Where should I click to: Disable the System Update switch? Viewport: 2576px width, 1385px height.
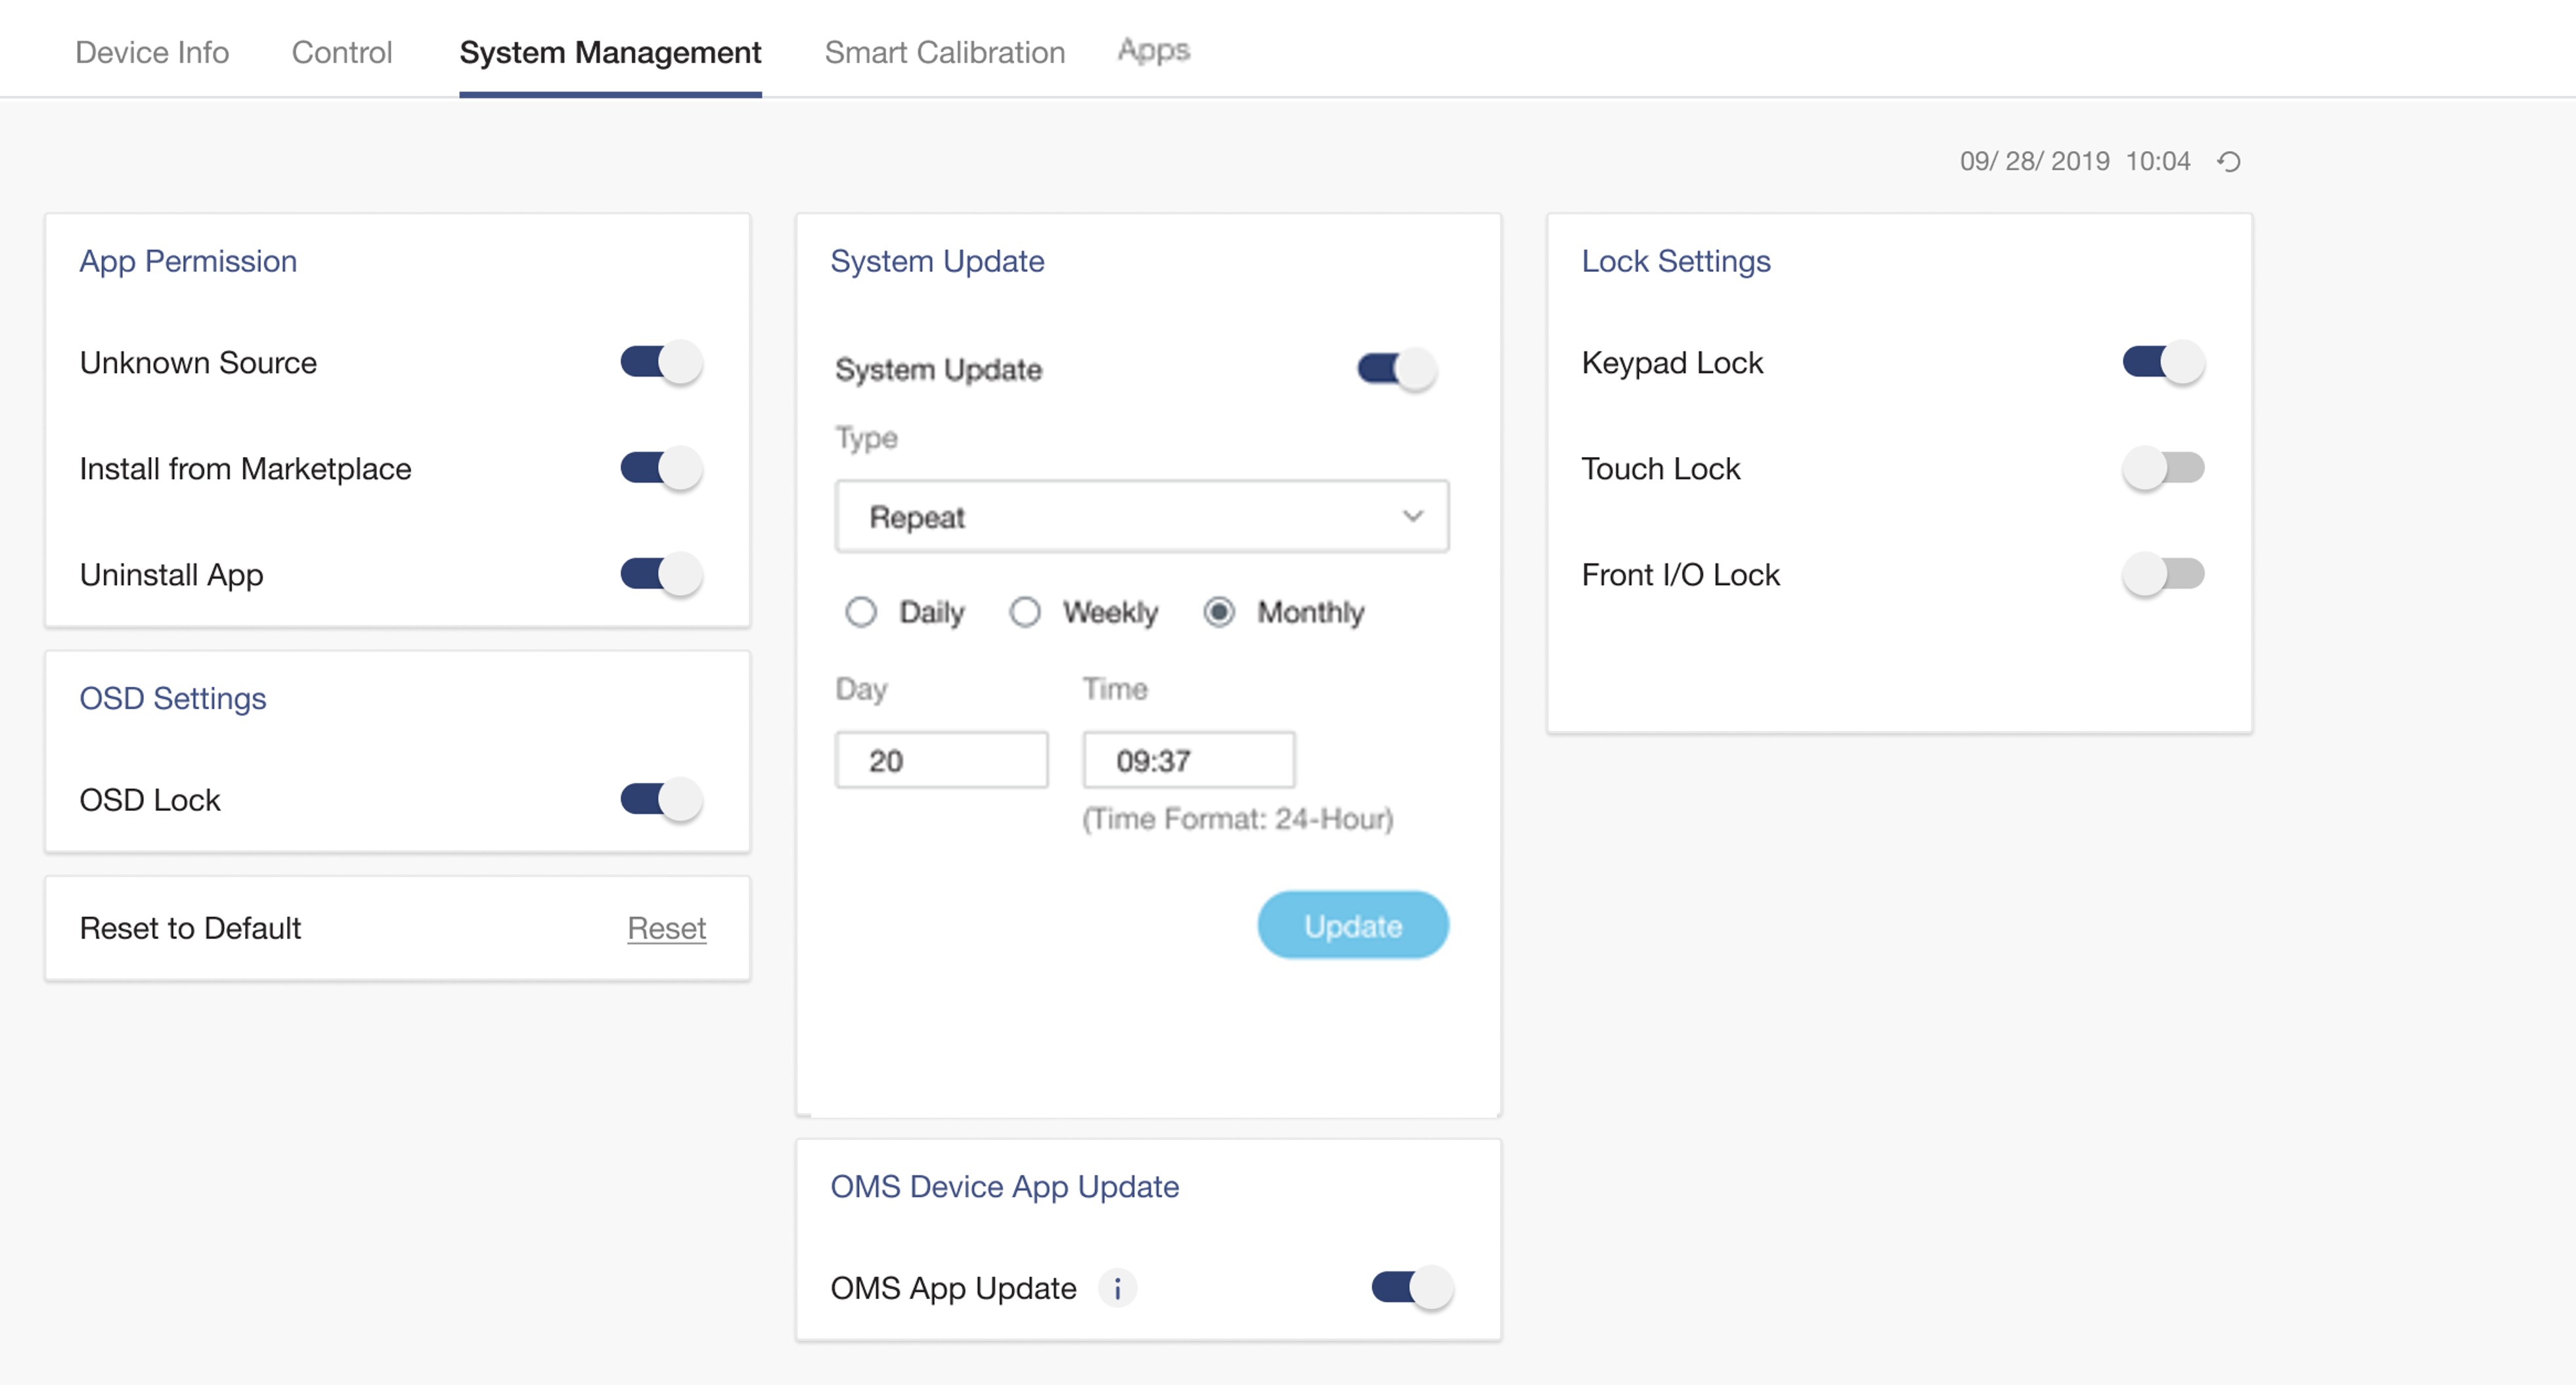click(x=1395, y=369)
